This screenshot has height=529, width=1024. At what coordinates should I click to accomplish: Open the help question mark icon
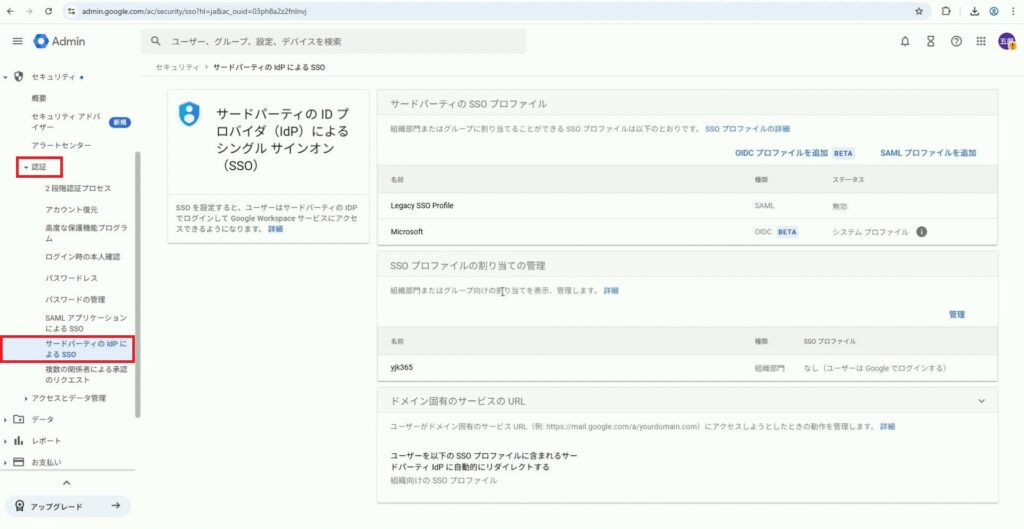click(x=956, y=41)
